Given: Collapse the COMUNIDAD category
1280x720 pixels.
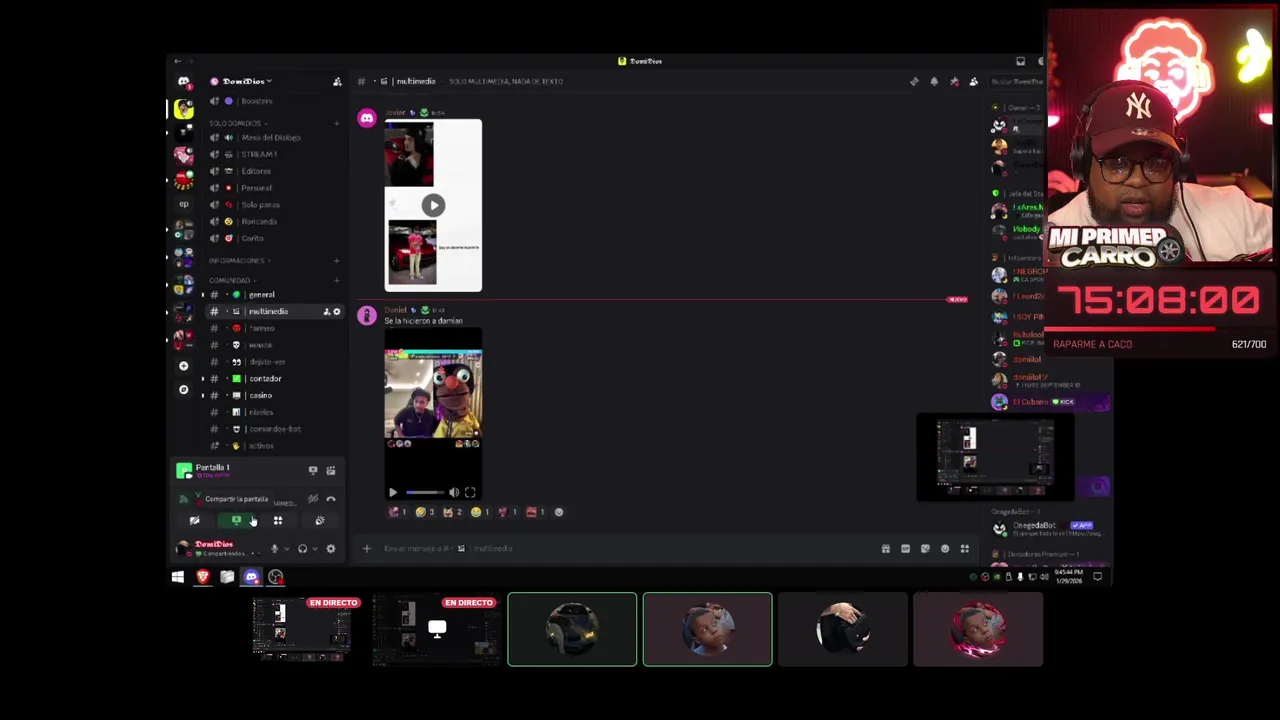Looking at the screenshot, I should point(231,281).
